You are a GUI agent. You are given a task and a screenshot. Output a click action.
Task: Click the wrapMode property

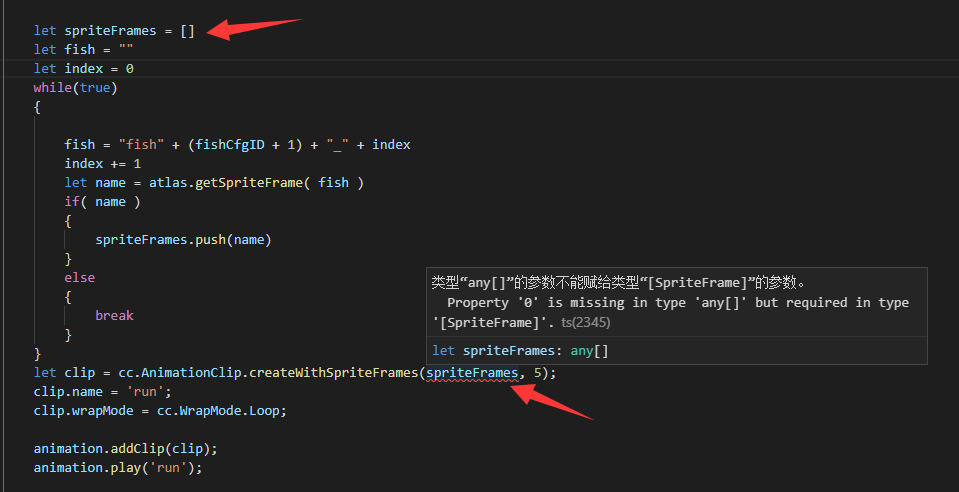[x=103, y=410]
